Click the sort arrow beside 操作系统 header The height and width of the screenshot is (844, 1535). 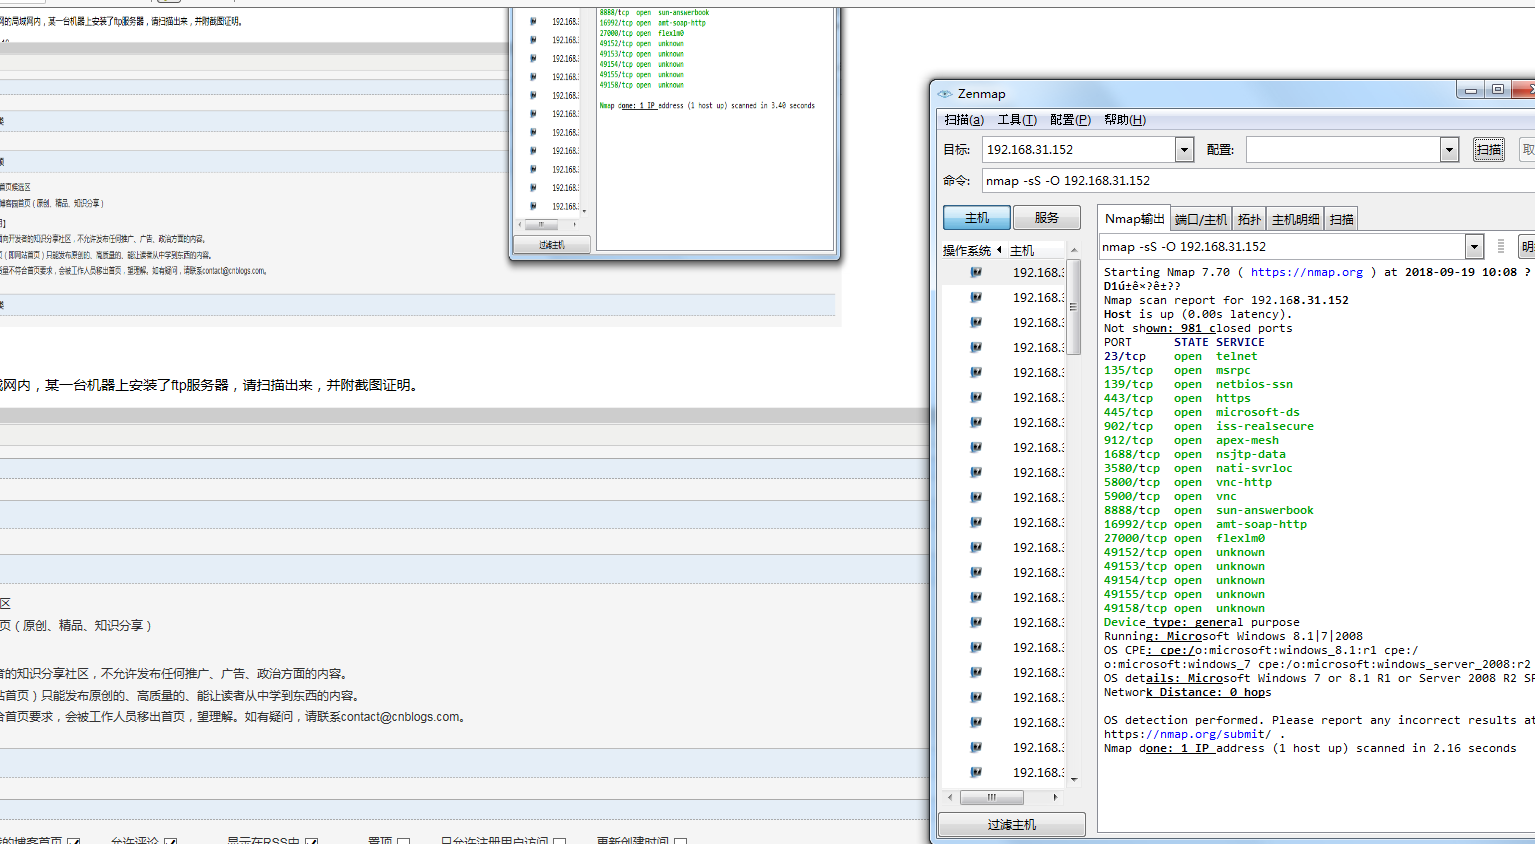999,250
